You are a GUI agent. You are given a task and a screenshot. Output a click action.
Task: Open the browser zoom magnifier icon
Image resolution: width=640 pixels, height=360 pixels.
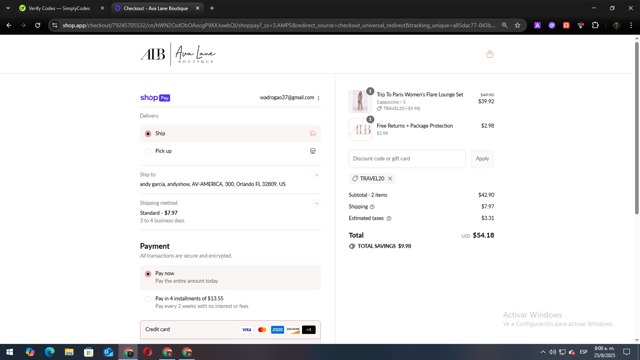[504, 25]
